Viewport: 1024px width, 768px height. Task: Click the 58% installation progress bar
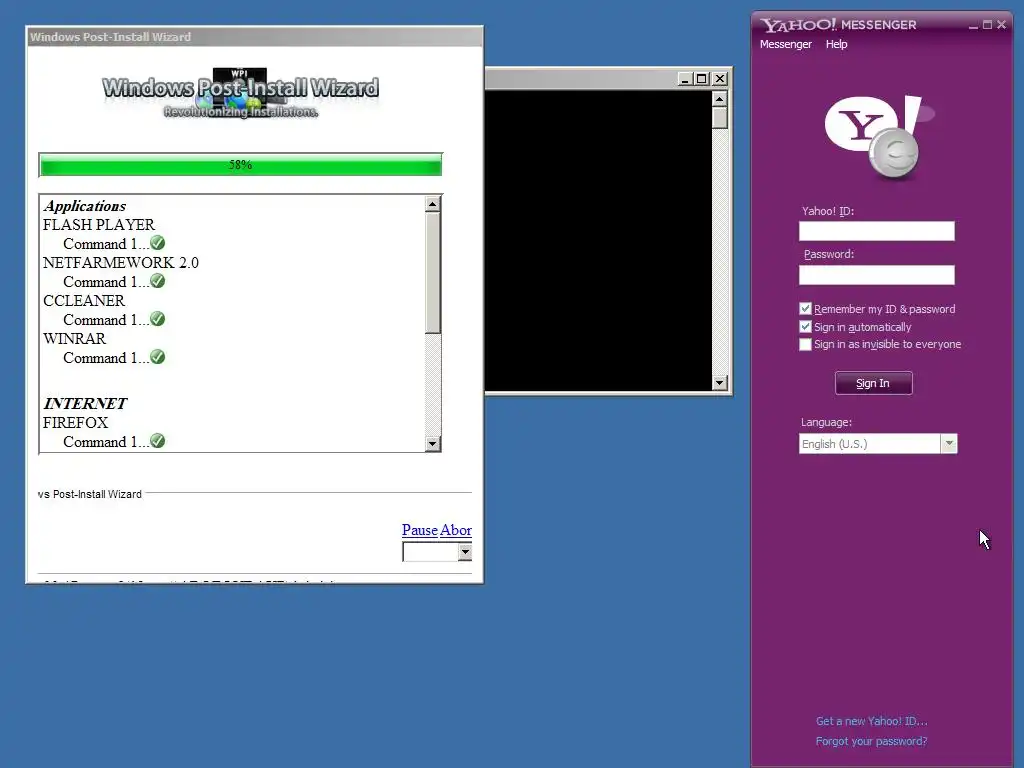point(240,165)
